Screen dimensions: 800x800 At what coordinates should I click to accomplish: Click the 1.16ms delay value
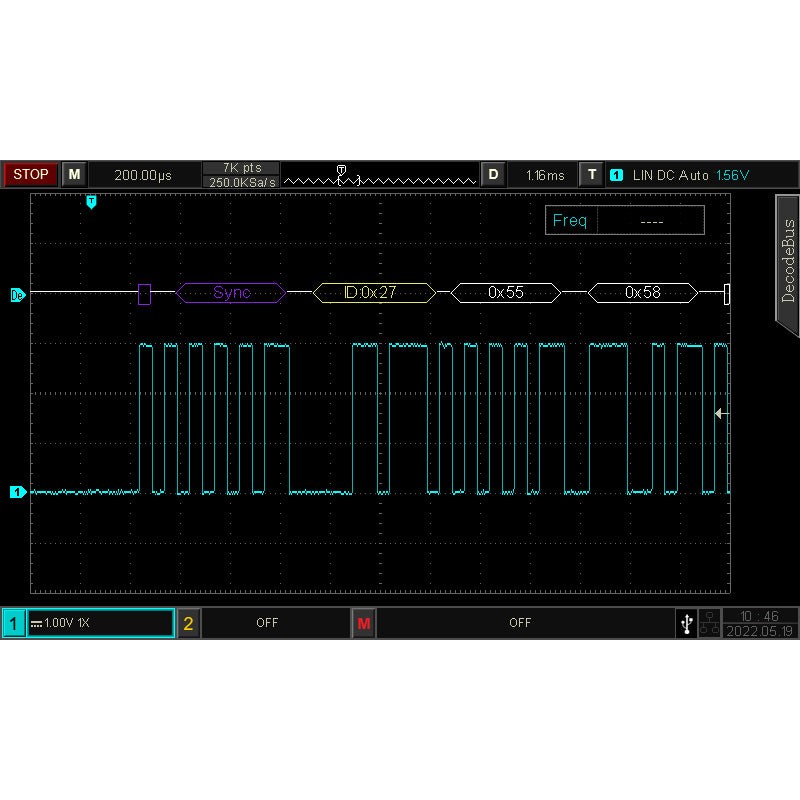pyautogui.click(x=545, y=176)
